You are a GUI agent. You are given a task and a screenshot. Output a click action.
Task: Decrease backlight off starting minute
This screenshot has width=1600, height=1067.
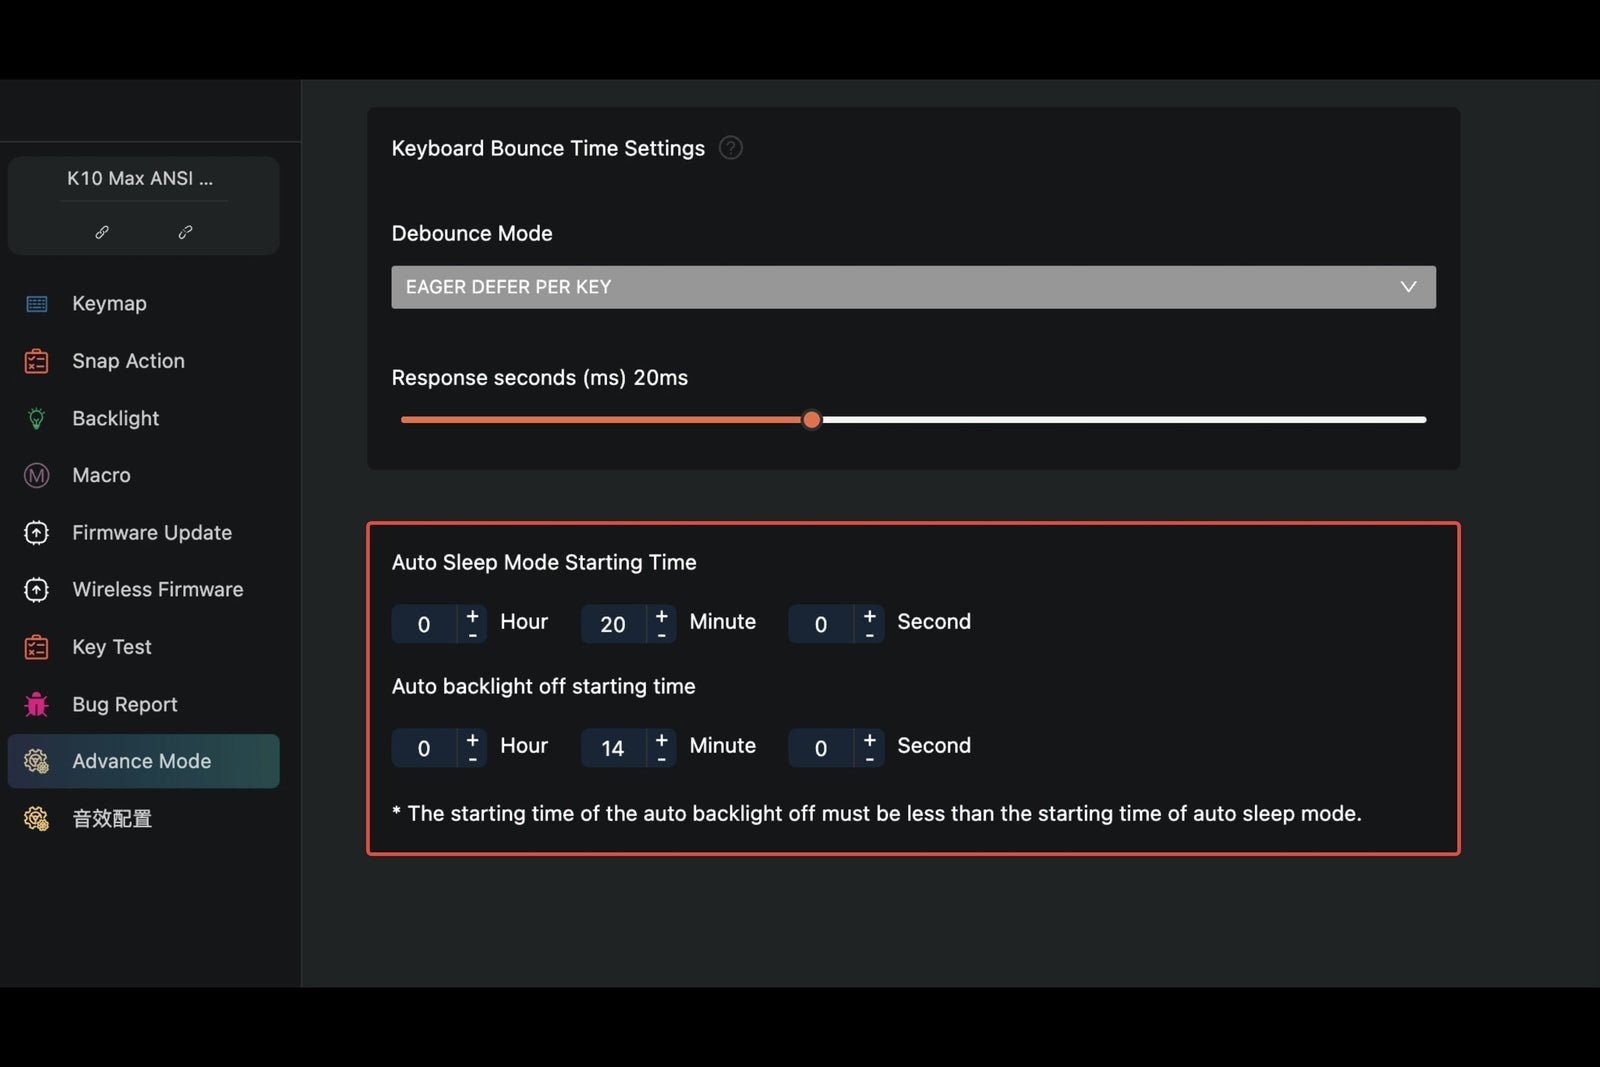pyautogui.click(x=661, y=757)
